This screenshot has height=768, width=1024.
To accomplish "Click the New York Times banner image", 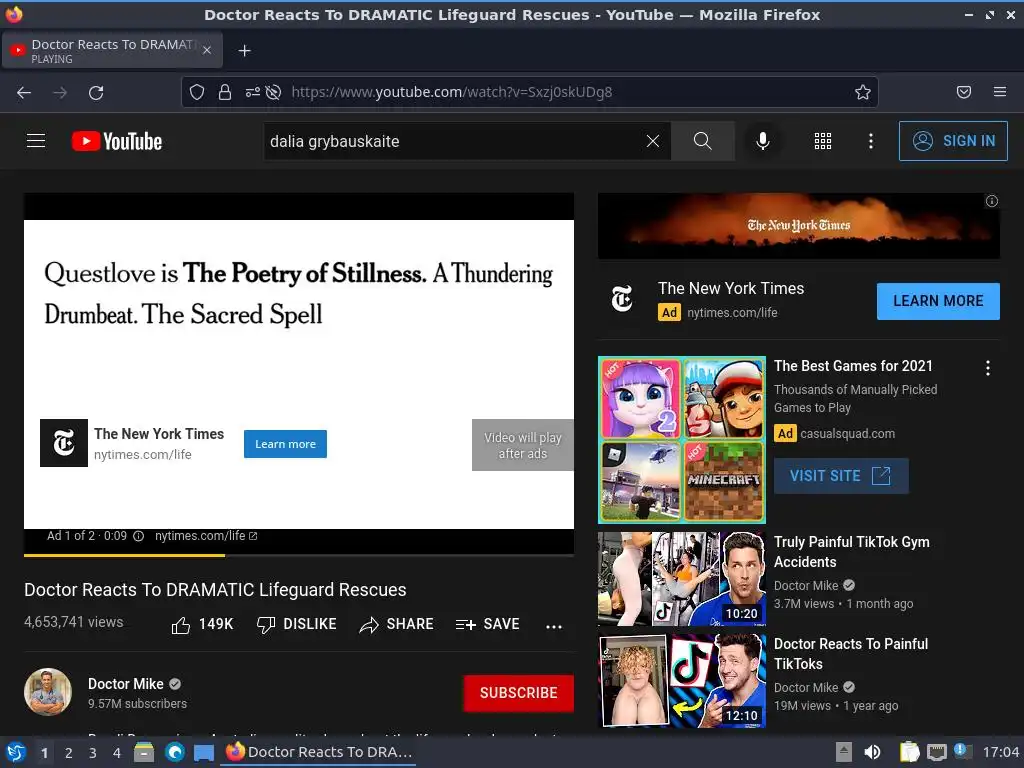I will tap(799, 226).
